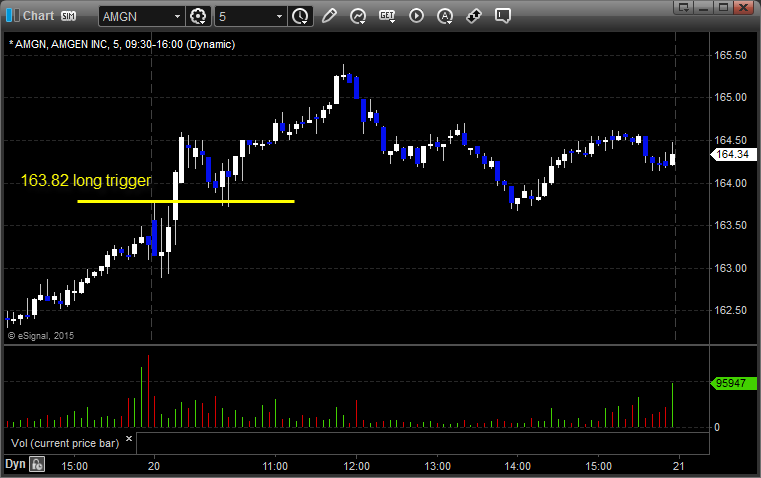Viewport: 761px width, 478px height.
Task: Select the yellow horizontal trigger line
Action: coord(186,201)
